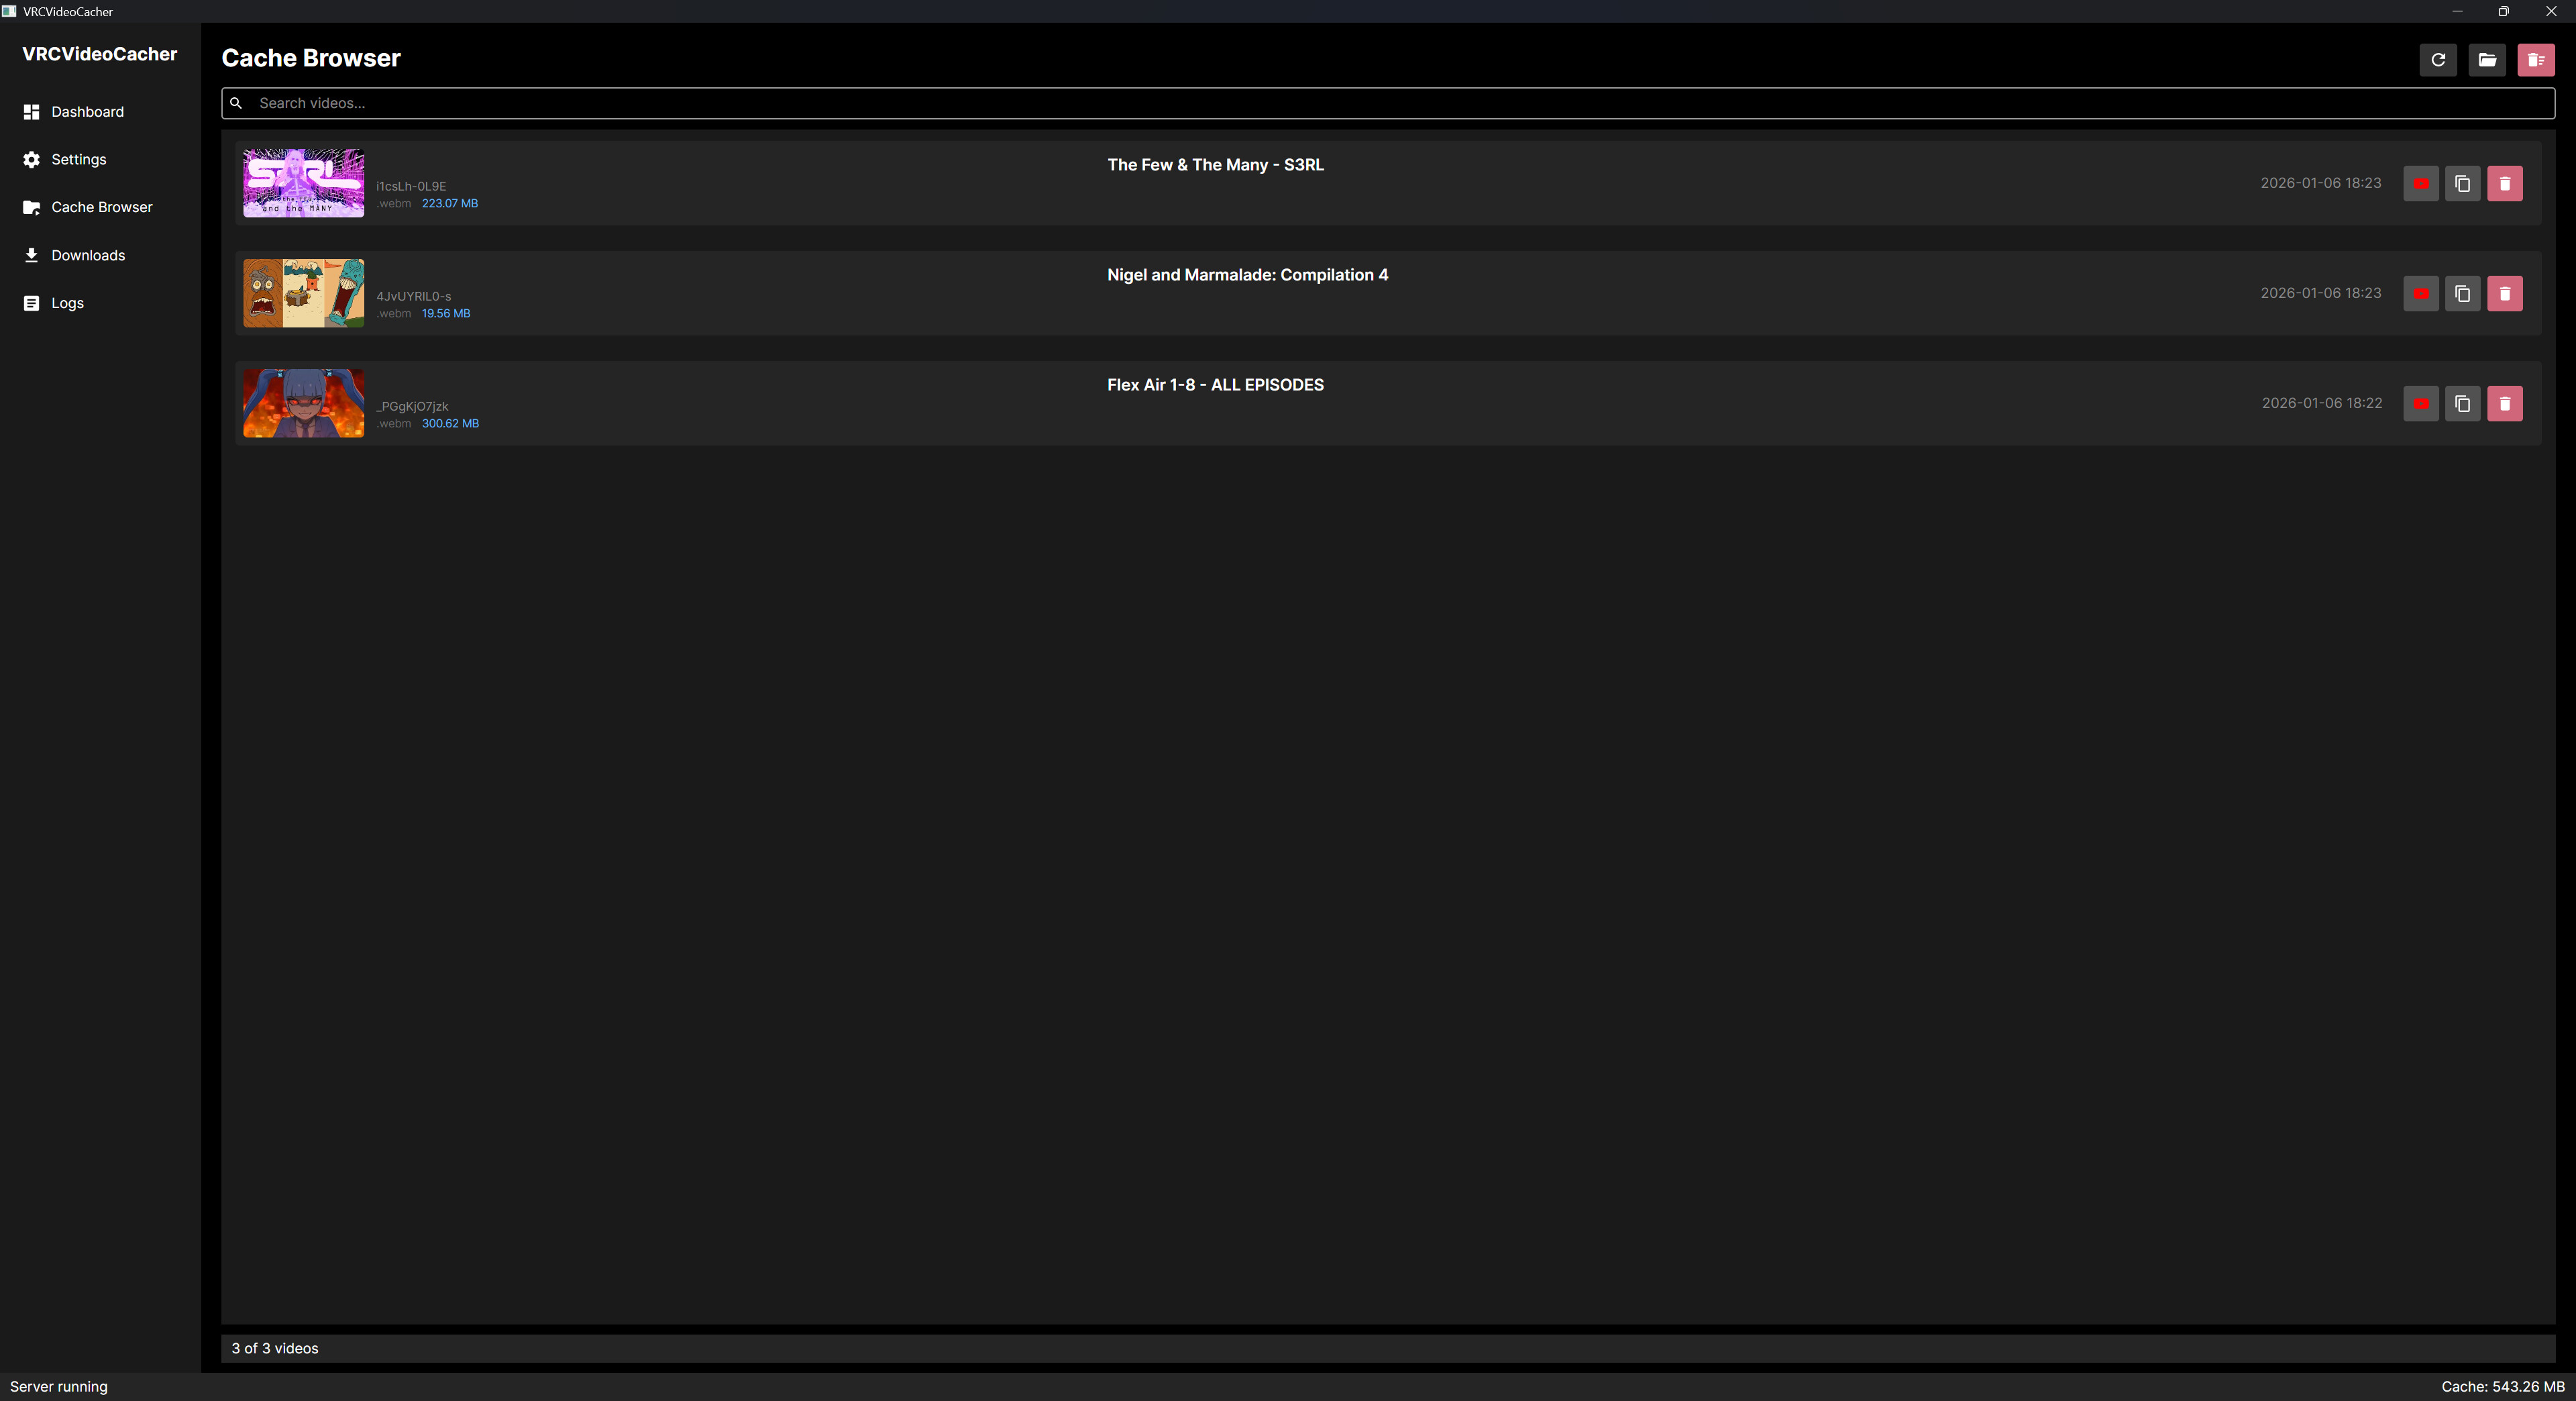Click the search magnifier icon
Screen dimensions: 2576x1401
[x=236, y=103]
